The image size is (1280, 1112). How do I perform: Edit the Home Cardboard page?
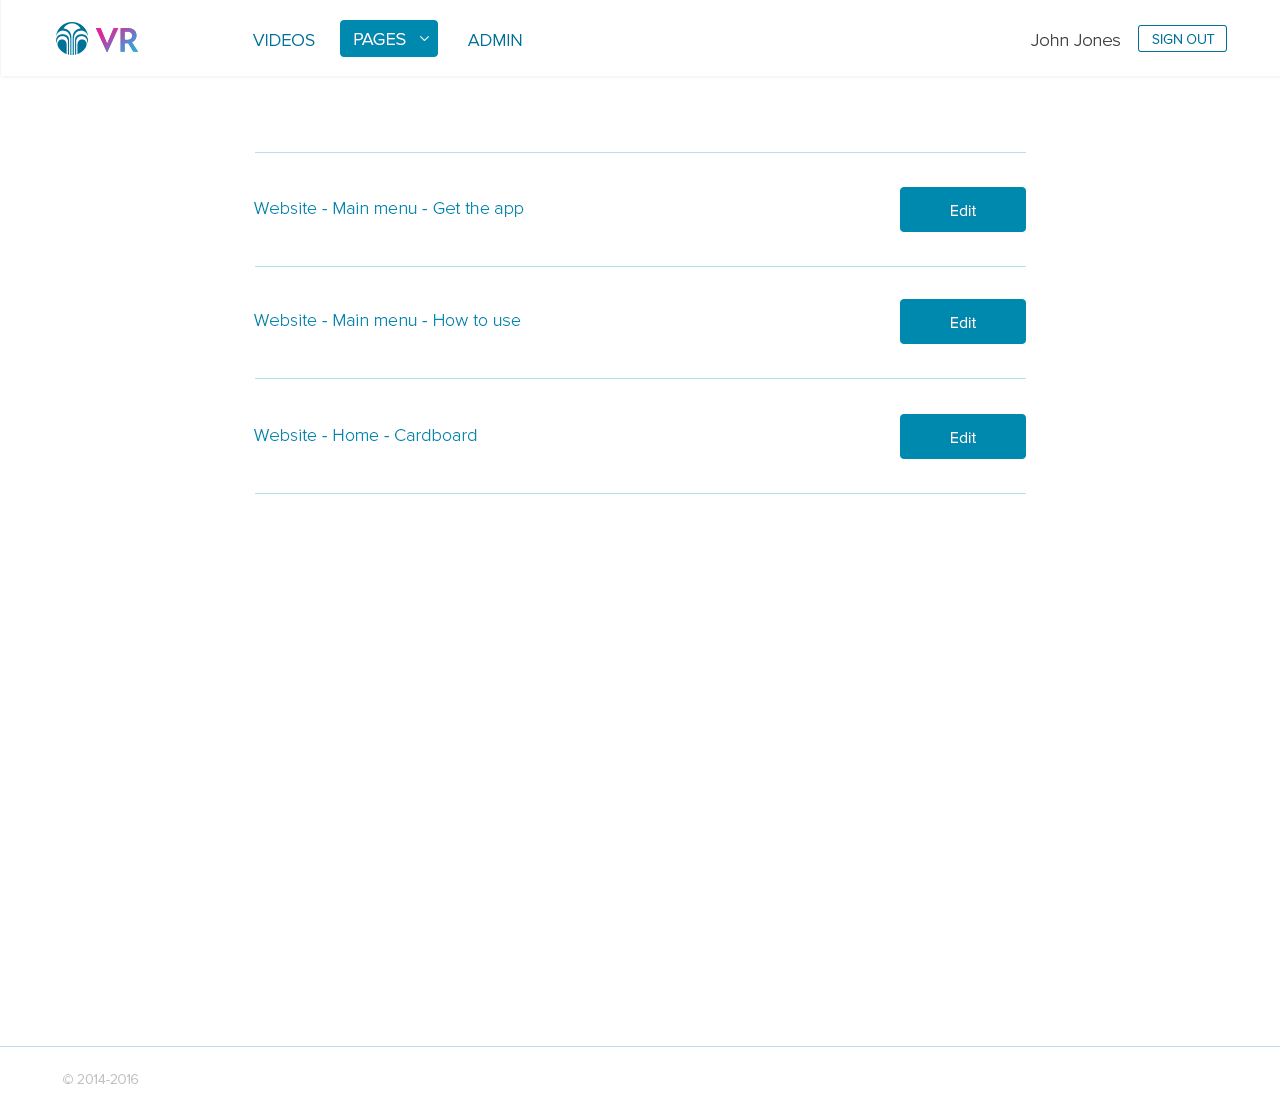pyautogui.click(x=962, y=437)
